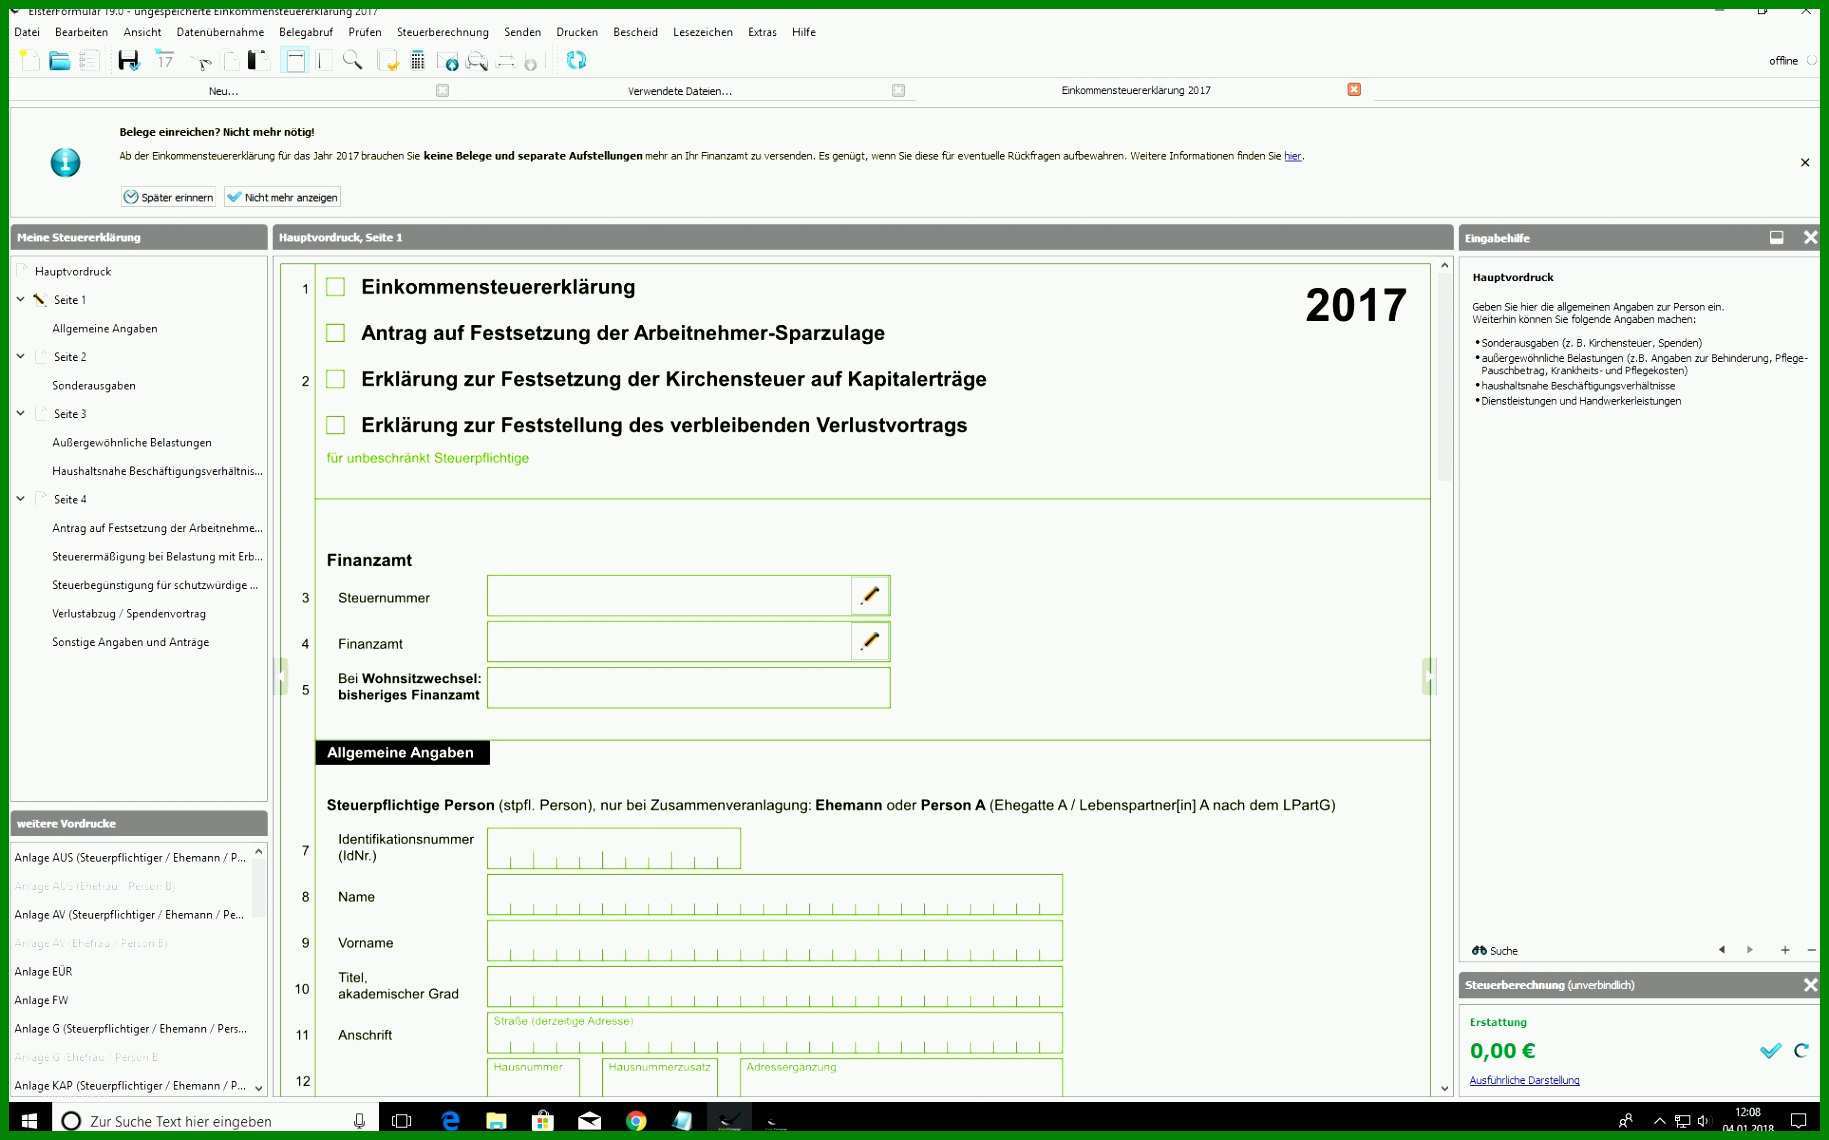
Task: Switch to the Neu... tab
Action: pyautogui.click(x=223, y=91)
